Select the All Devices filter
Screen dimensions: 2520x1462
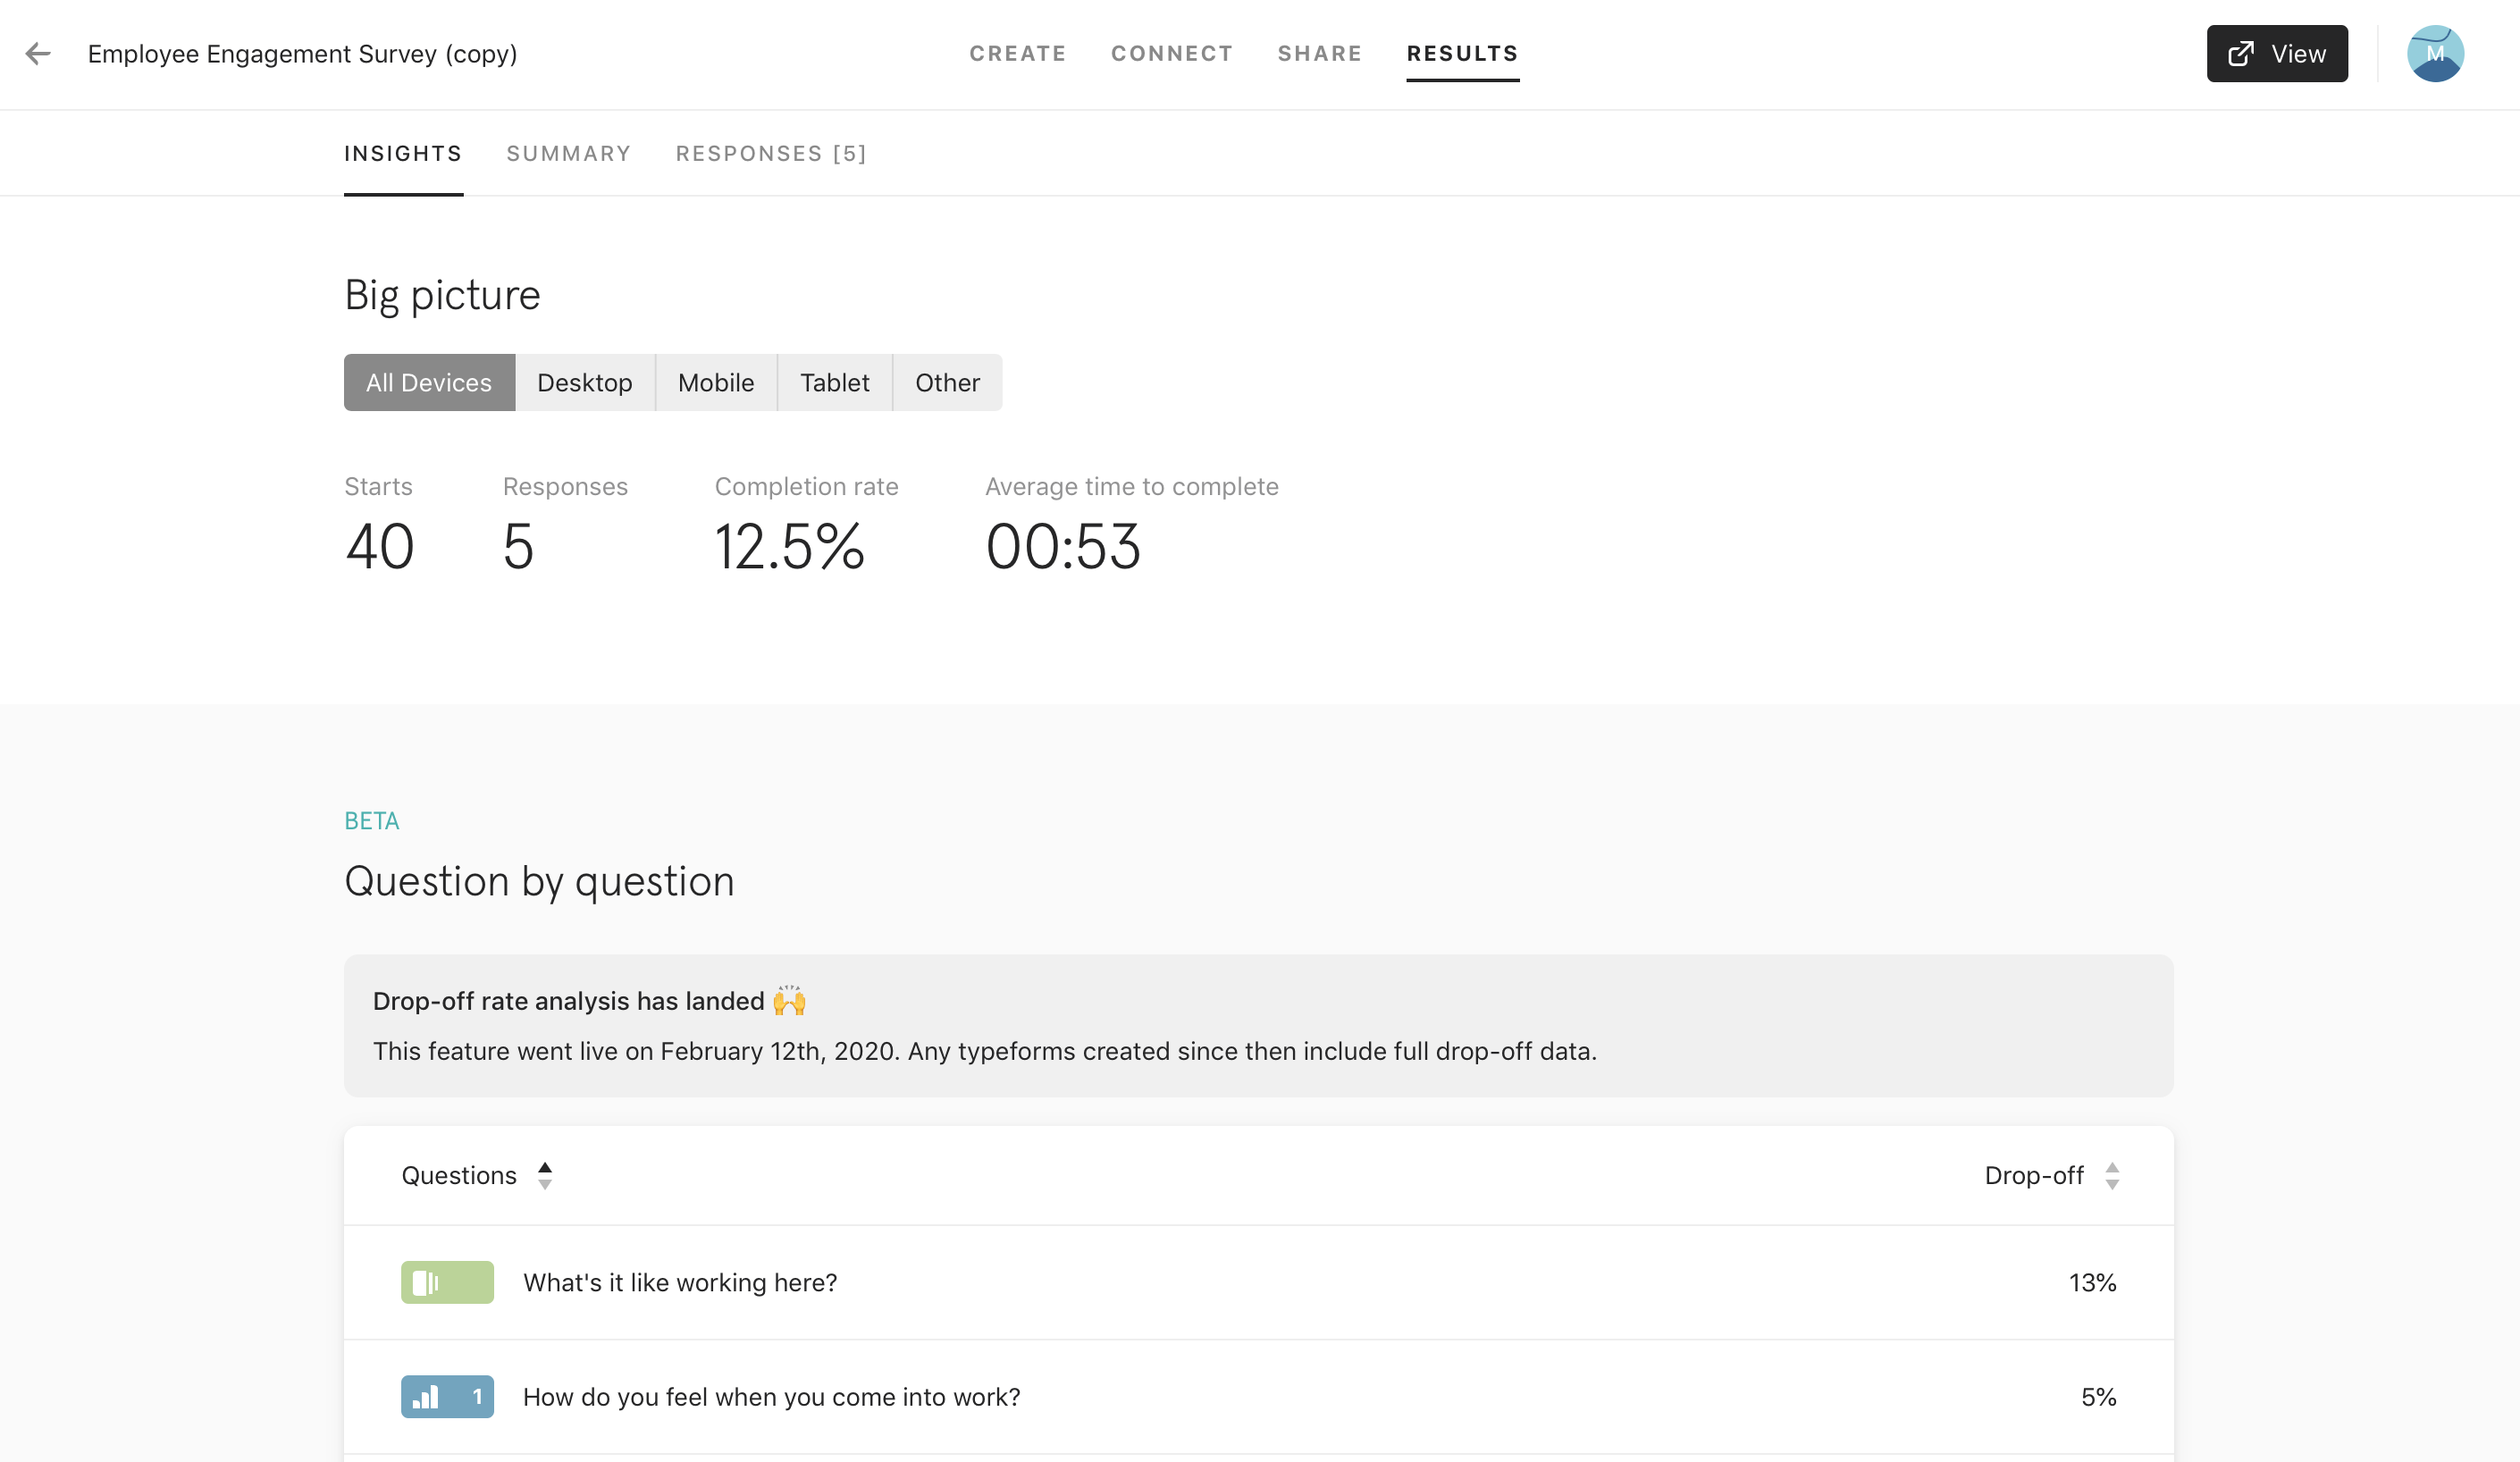point(429,382)
